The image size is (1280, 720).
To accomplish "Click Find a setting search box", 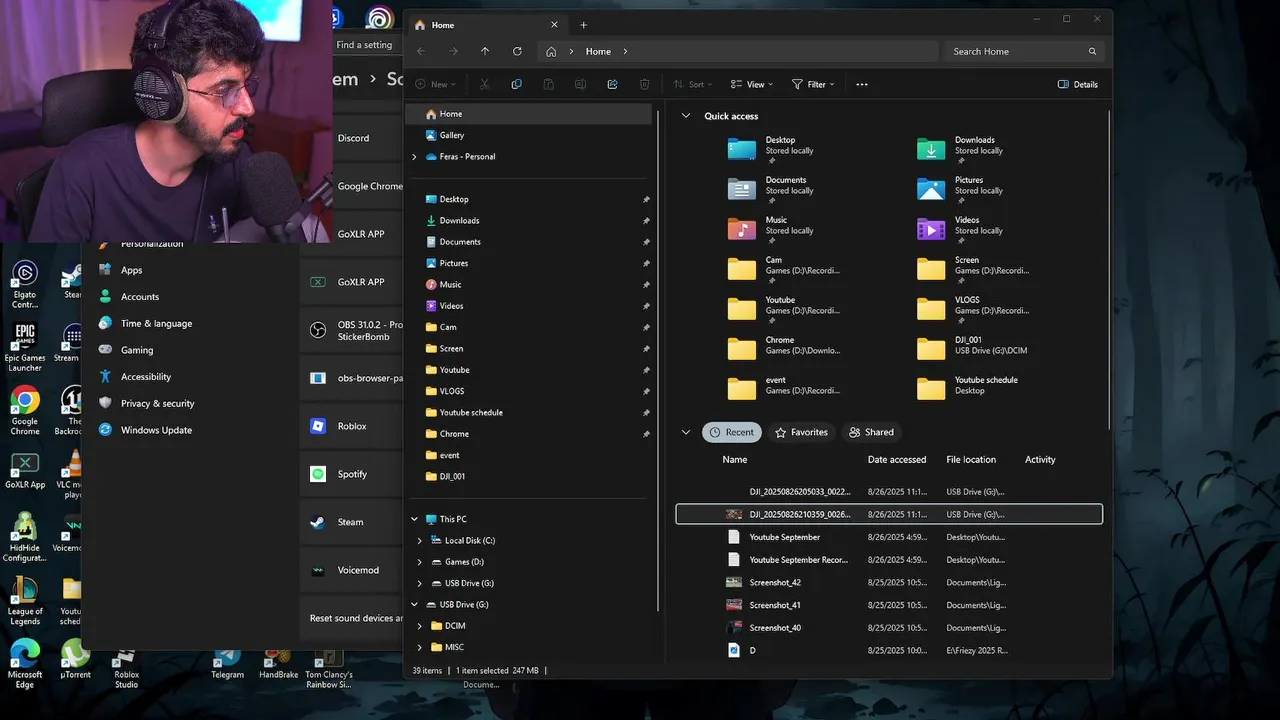I will (x=366, y=45).
